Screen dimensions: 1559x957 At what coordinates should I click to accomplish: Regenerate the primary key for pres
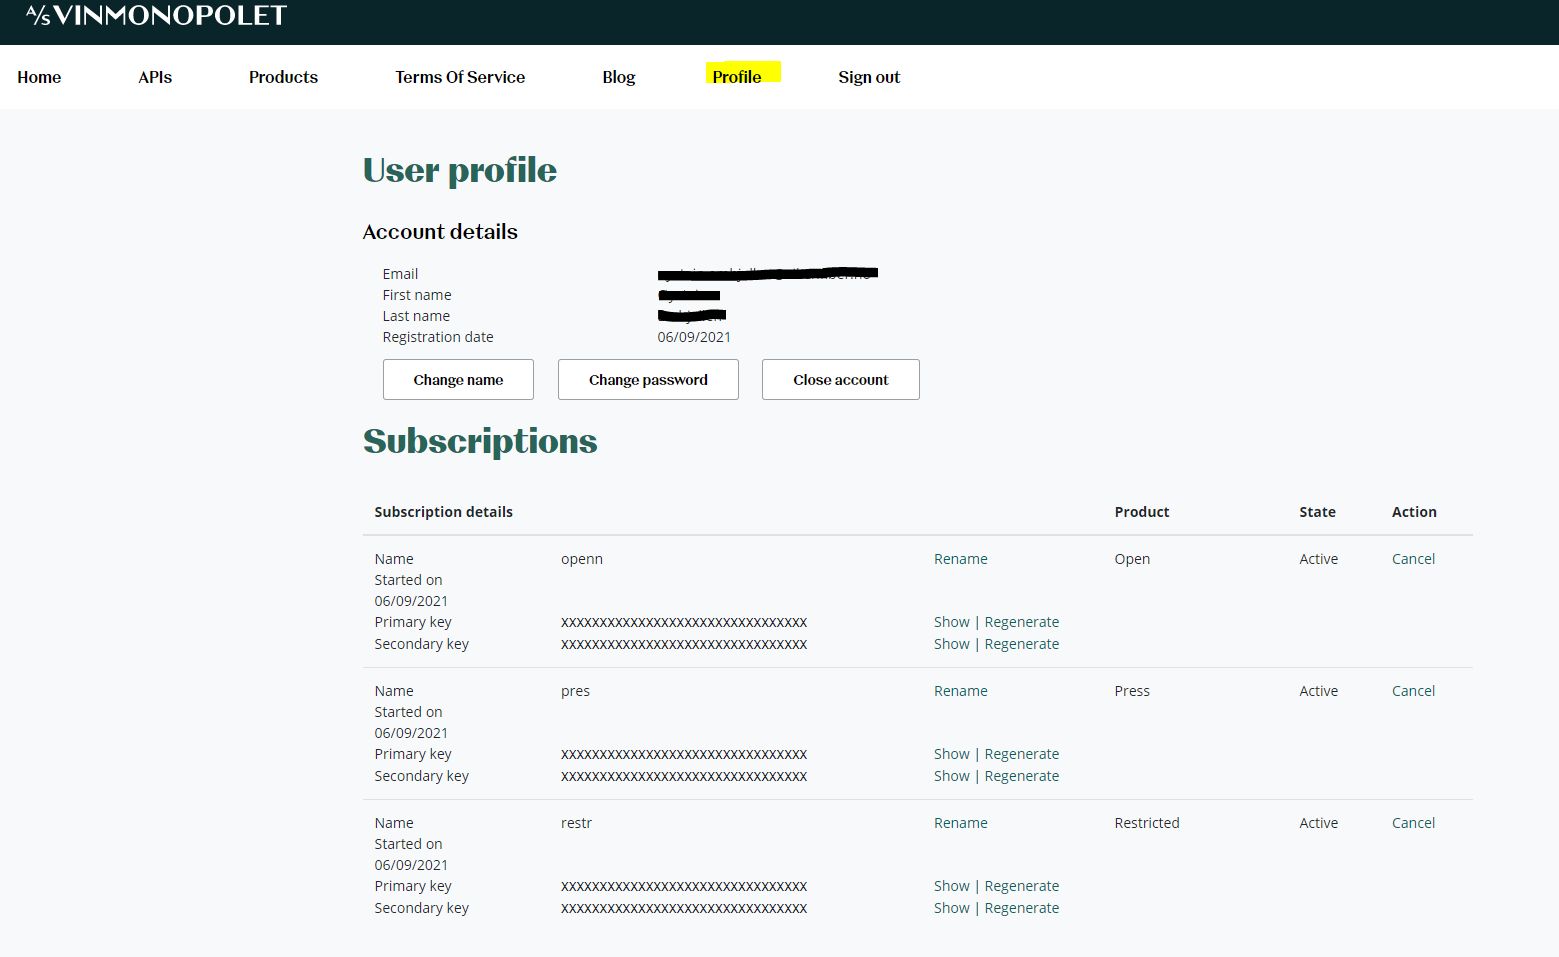1021,754
